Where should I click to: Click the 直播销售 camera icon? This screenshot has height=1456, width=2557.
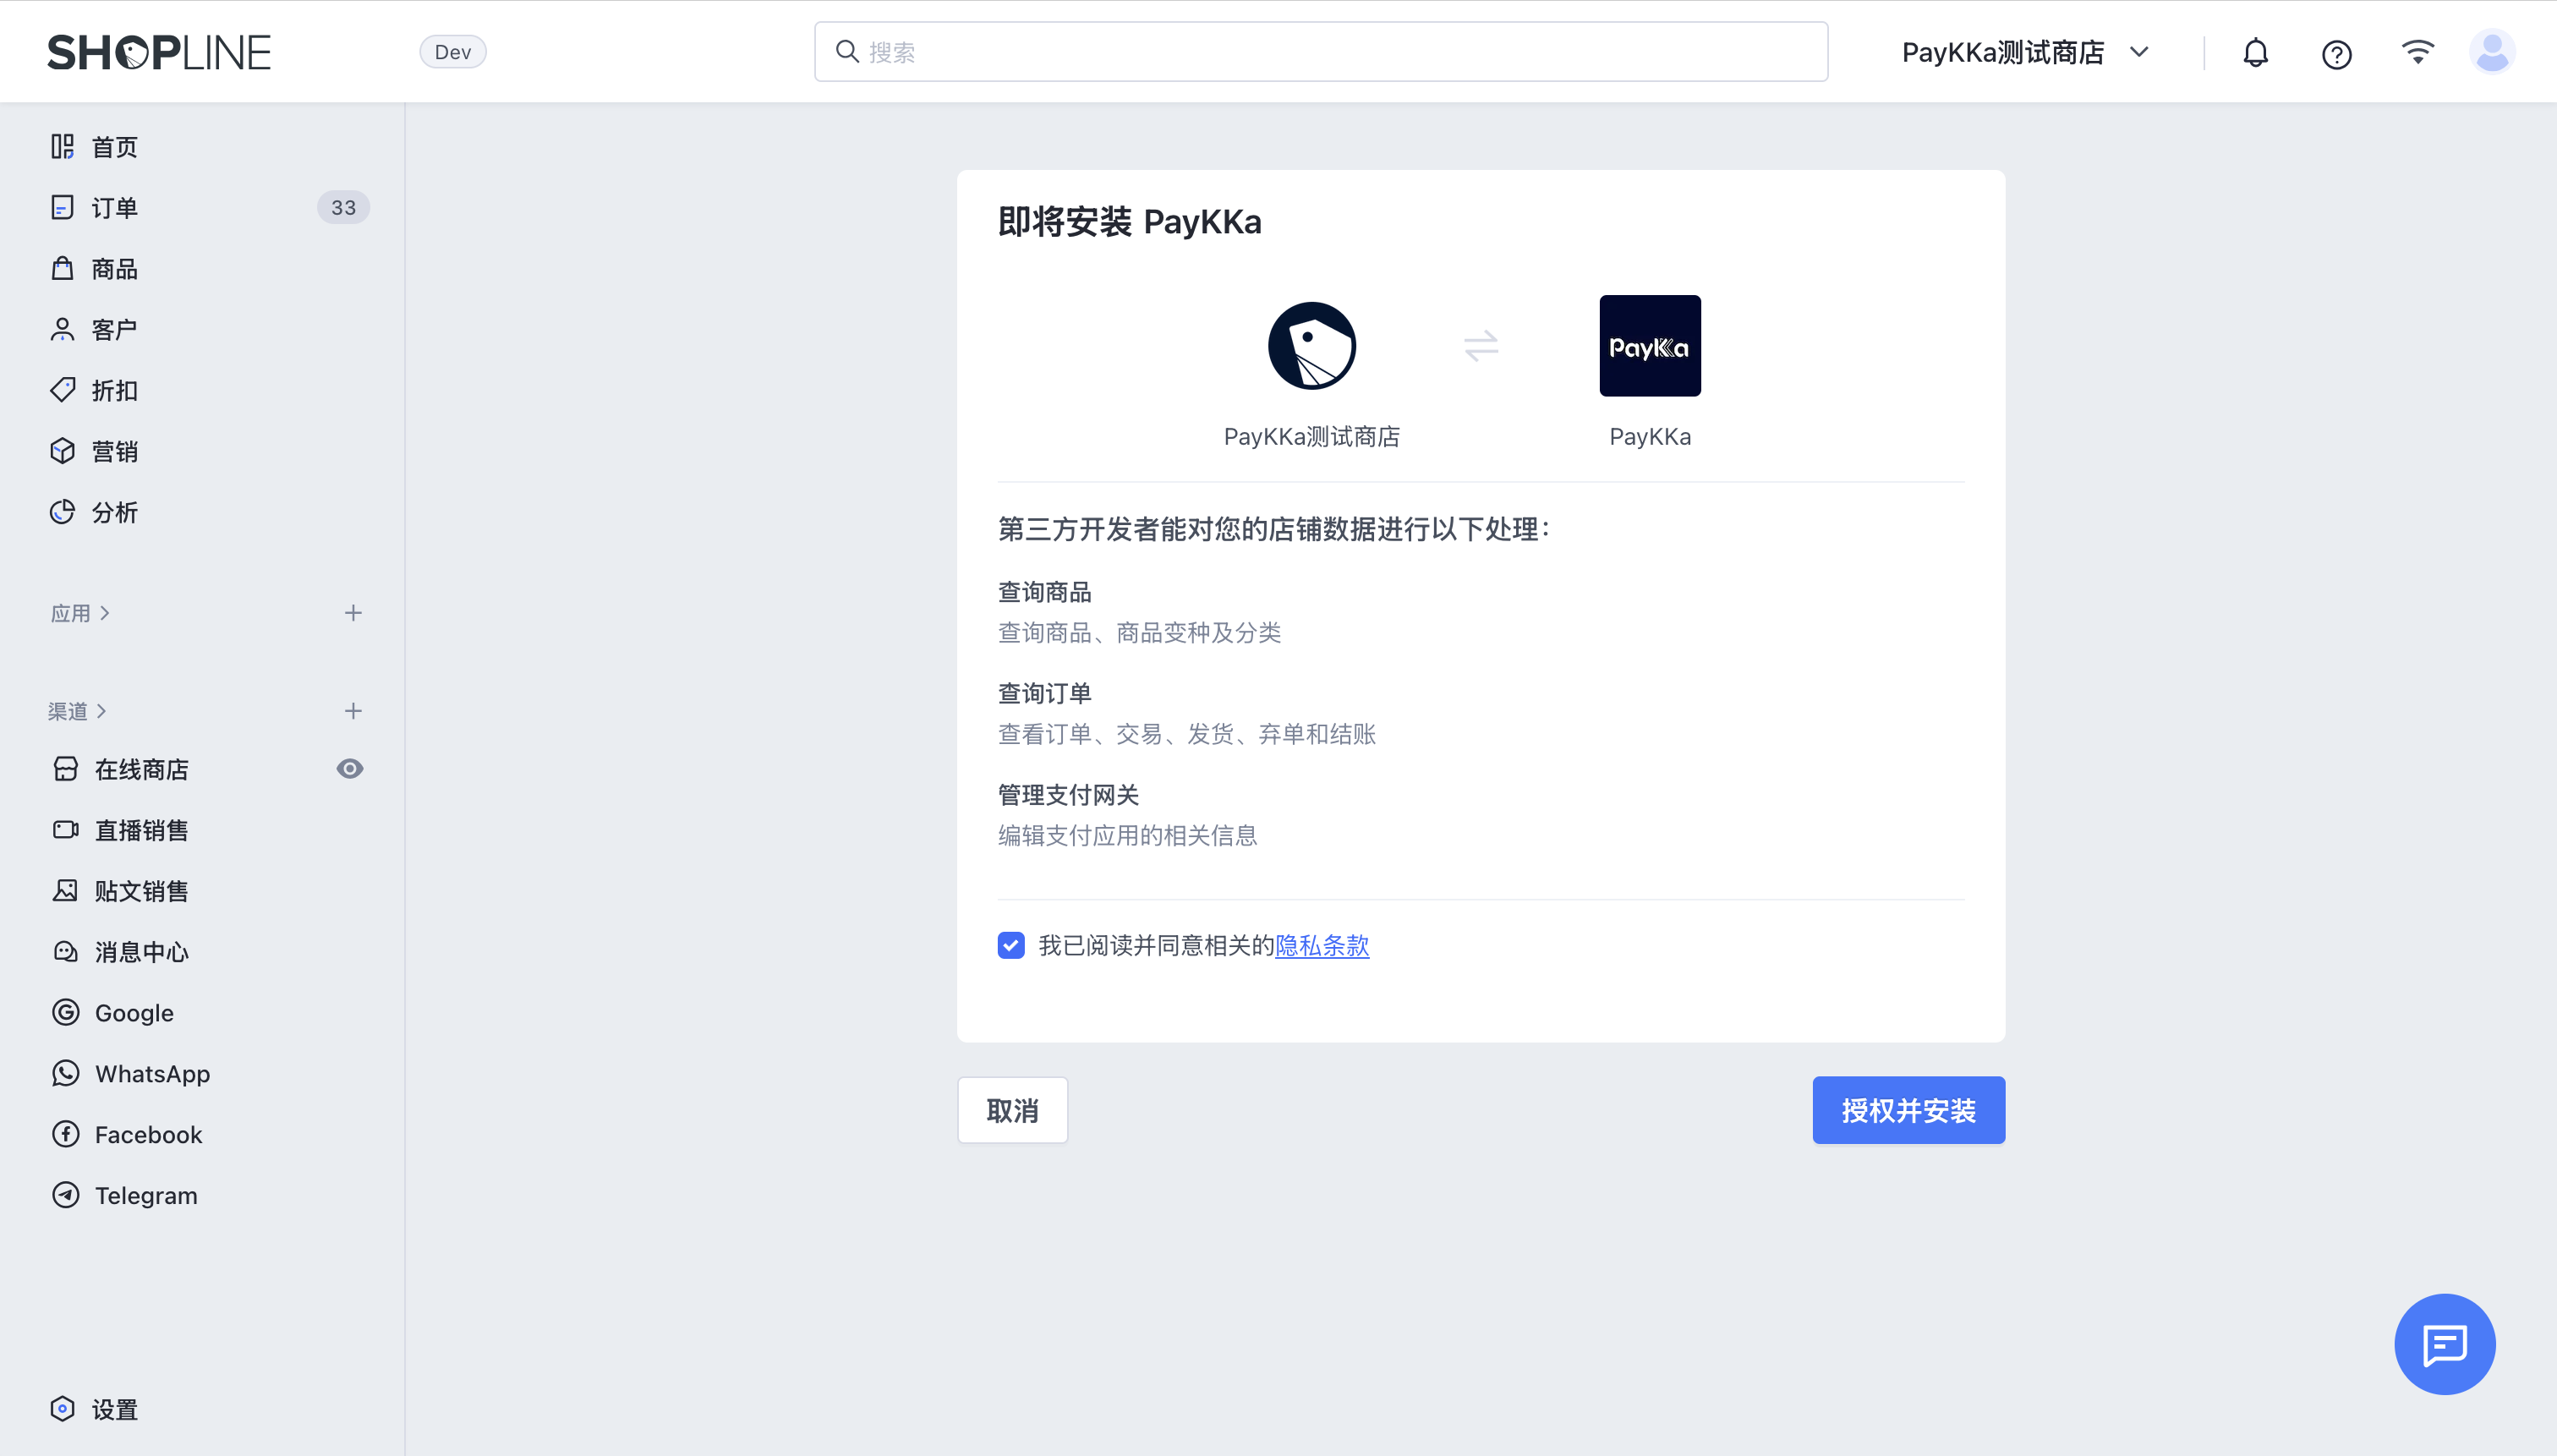[66, 830]
